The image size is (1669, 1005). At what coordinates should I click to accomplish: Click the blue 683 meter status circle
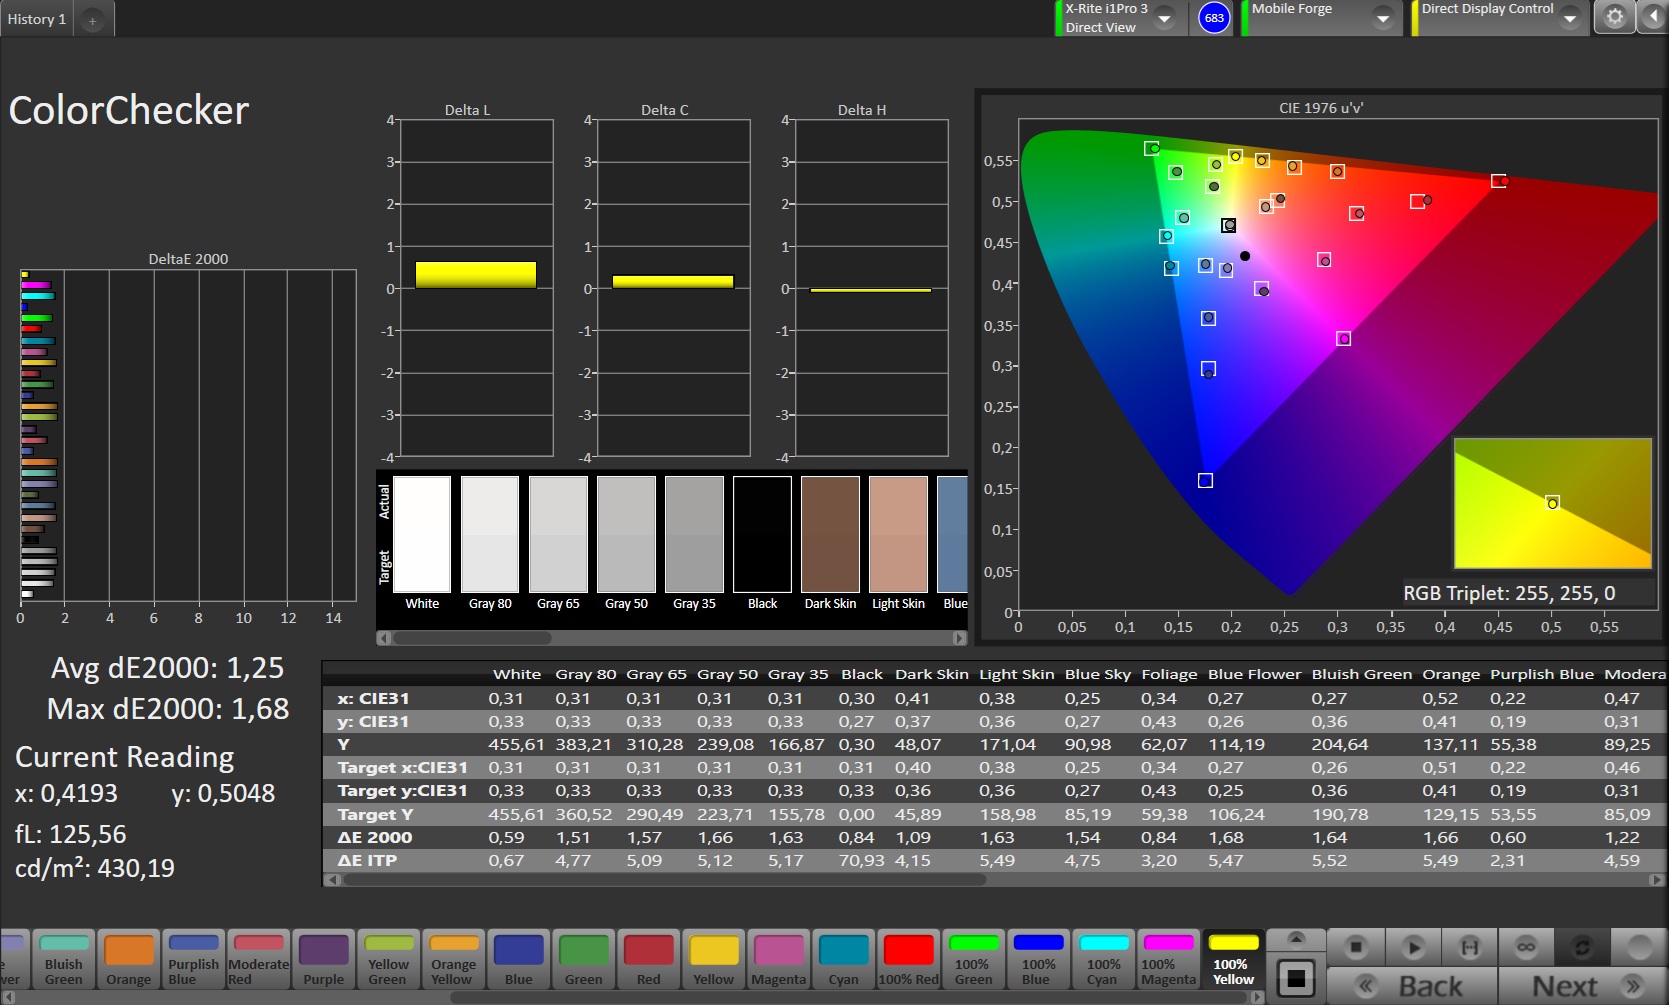click(1214, 18)
